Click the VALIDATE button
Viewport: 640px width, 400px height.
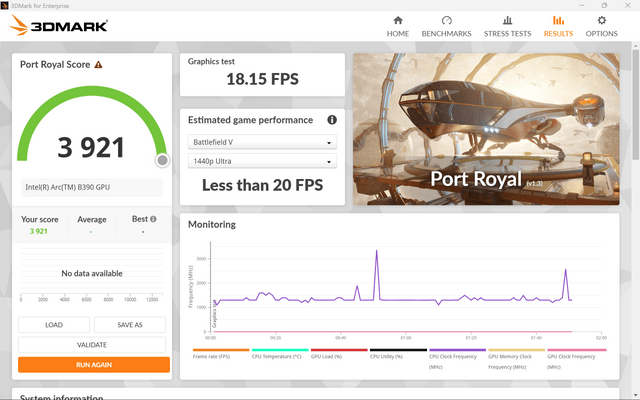pyautogui.click(x=92, y=345)
